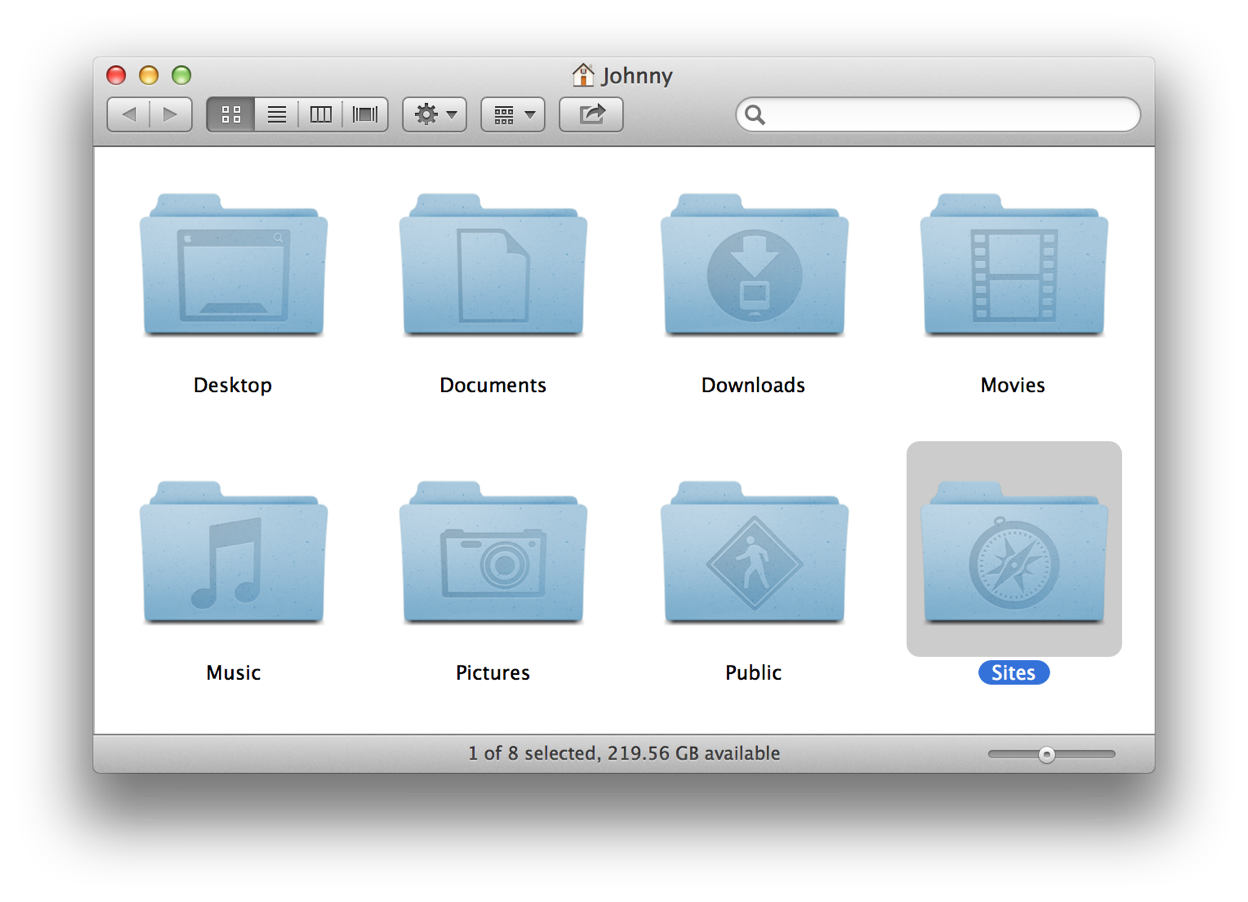The width and height of the screenshot is (1248, 902).
Task: Open the Public folder
Action: 753,552
